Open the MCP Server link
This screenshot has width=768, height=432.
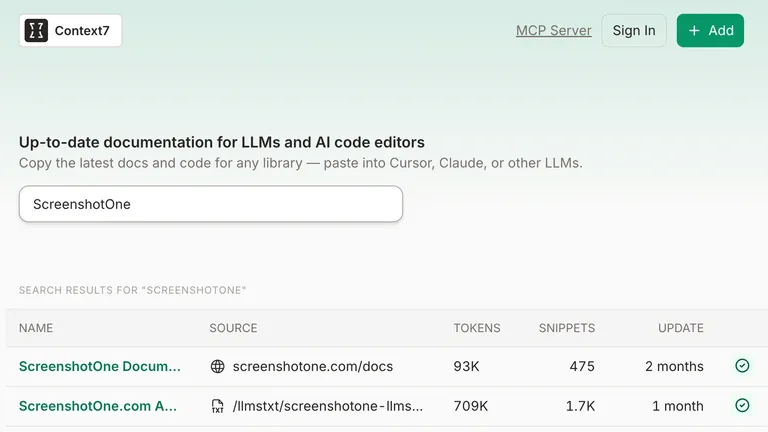(553, 30)
